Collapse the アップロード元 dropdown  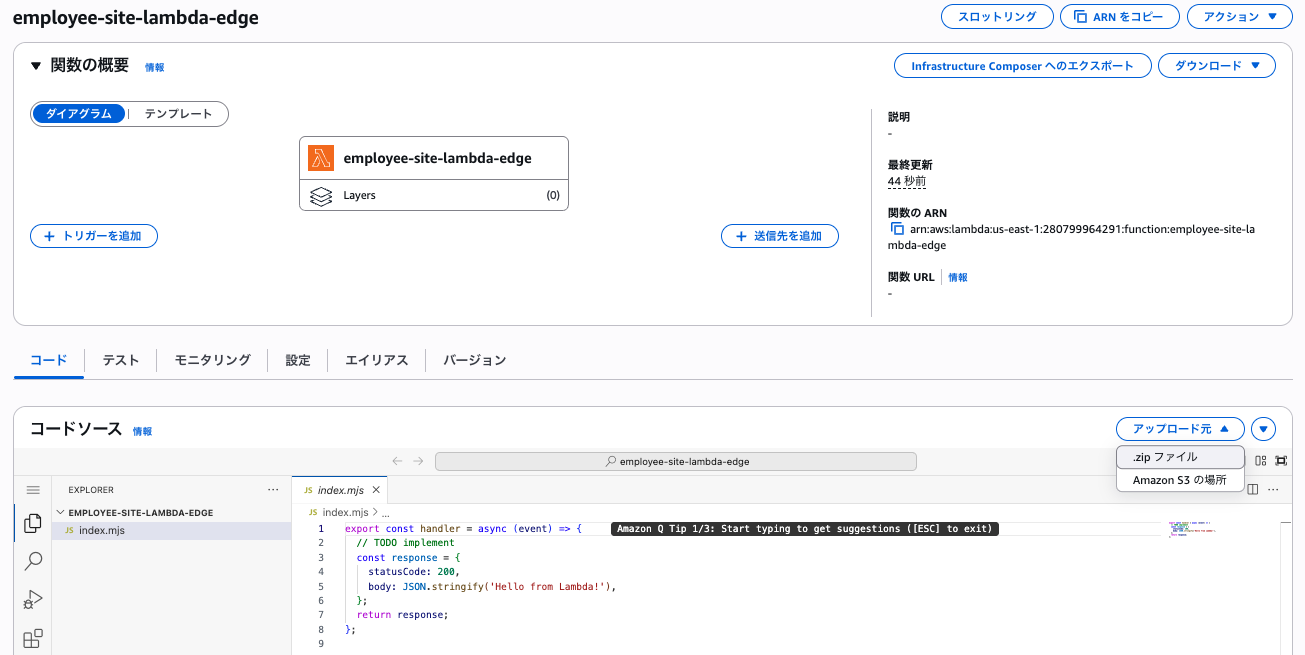click(x=1180, y=429)
